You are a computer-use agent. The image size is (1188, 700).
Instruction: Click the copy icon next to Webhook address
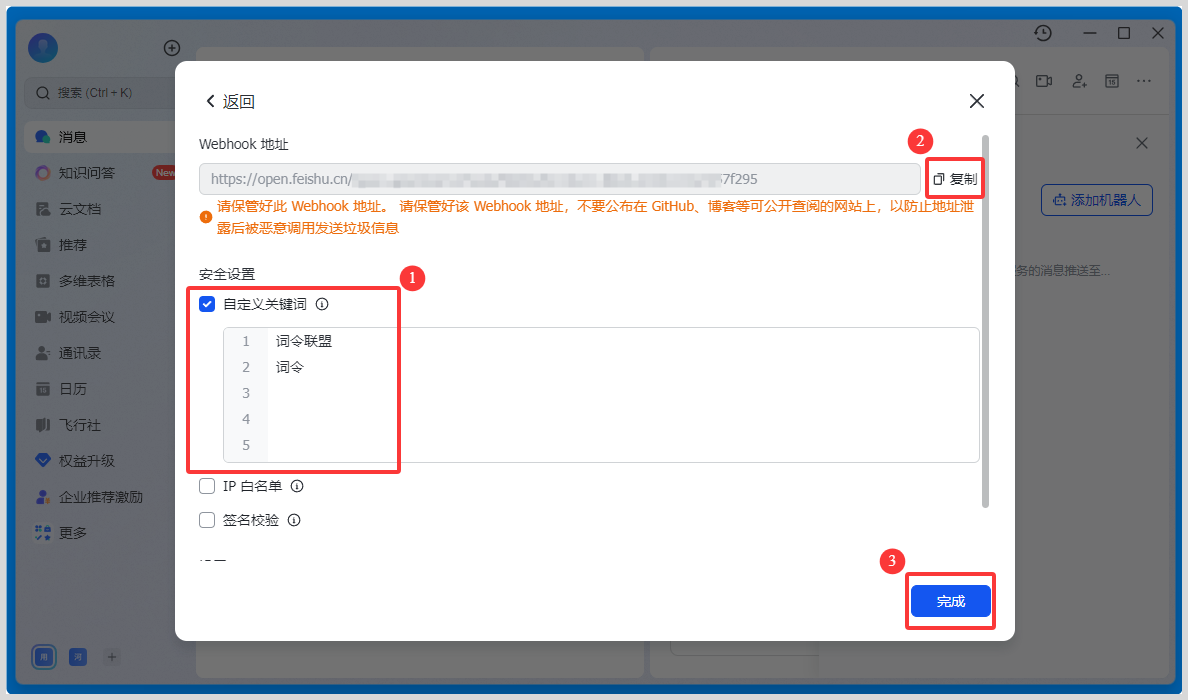click(x=939, y=179)
